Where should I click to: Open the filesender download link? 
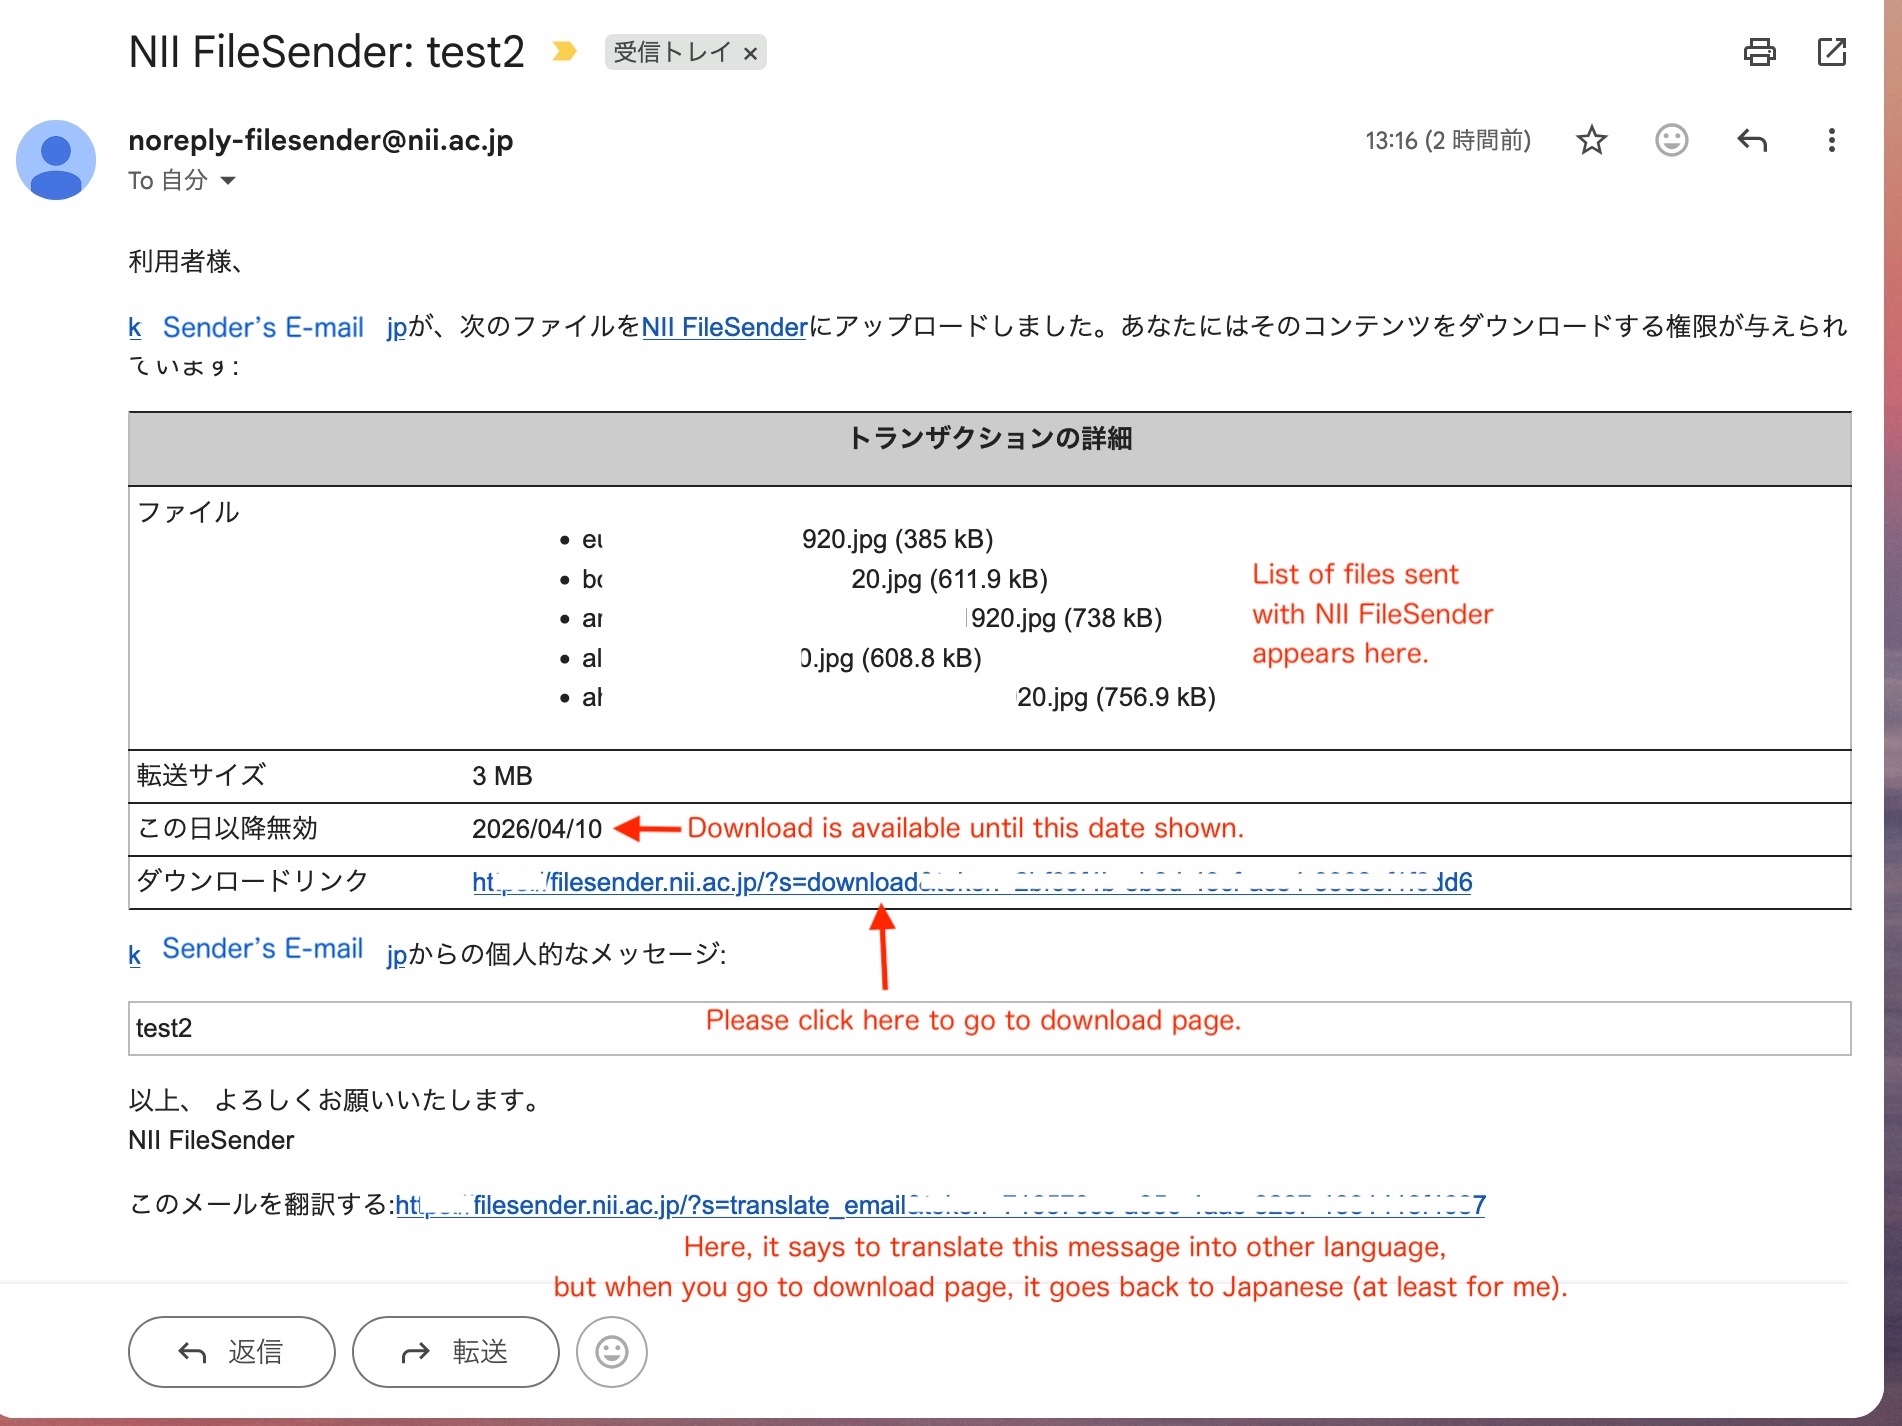click(x=970, y=882)
